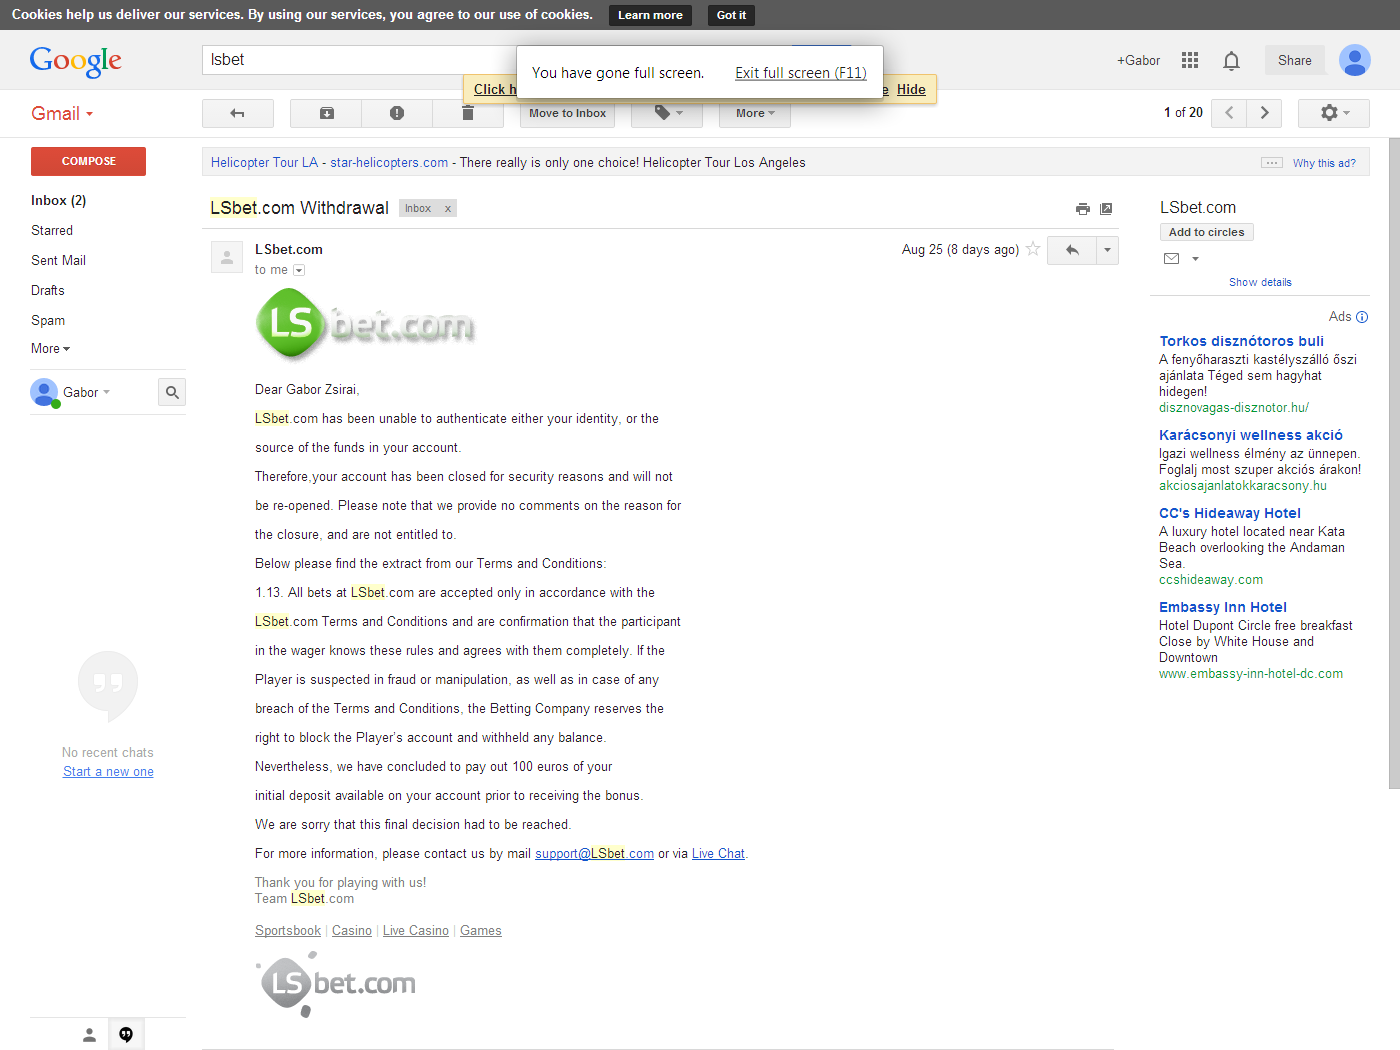The height and width of the screenshot is (1050, 1400).
Task: Show Hangouts conversations icon at bottom
Action: pyautogui.click(x=126, y=1035)
